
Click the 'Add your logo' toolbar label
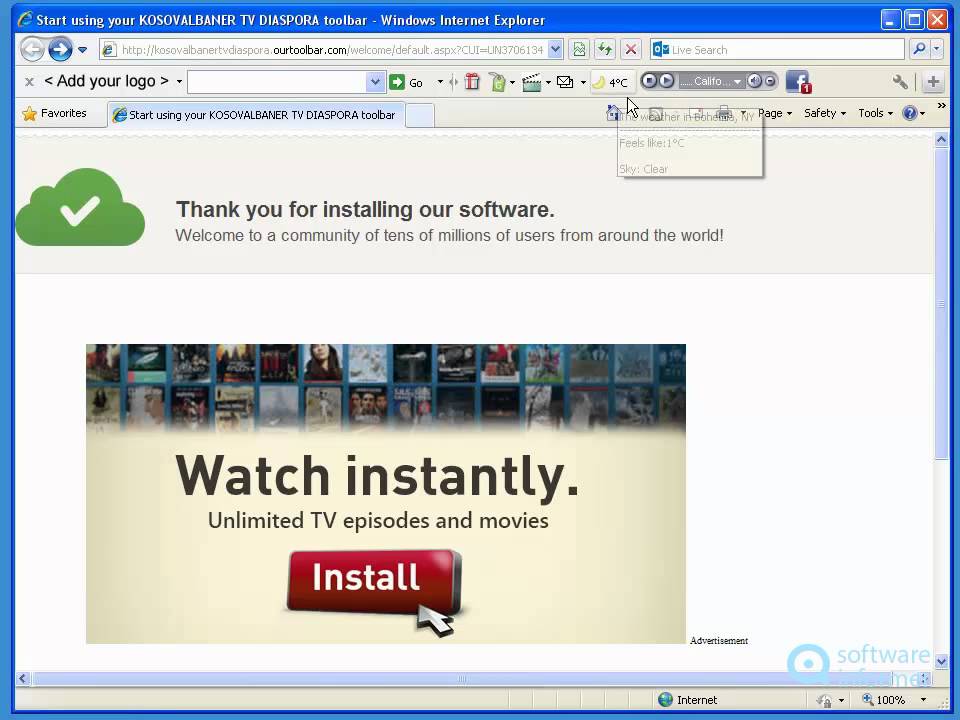click(107, 81)
